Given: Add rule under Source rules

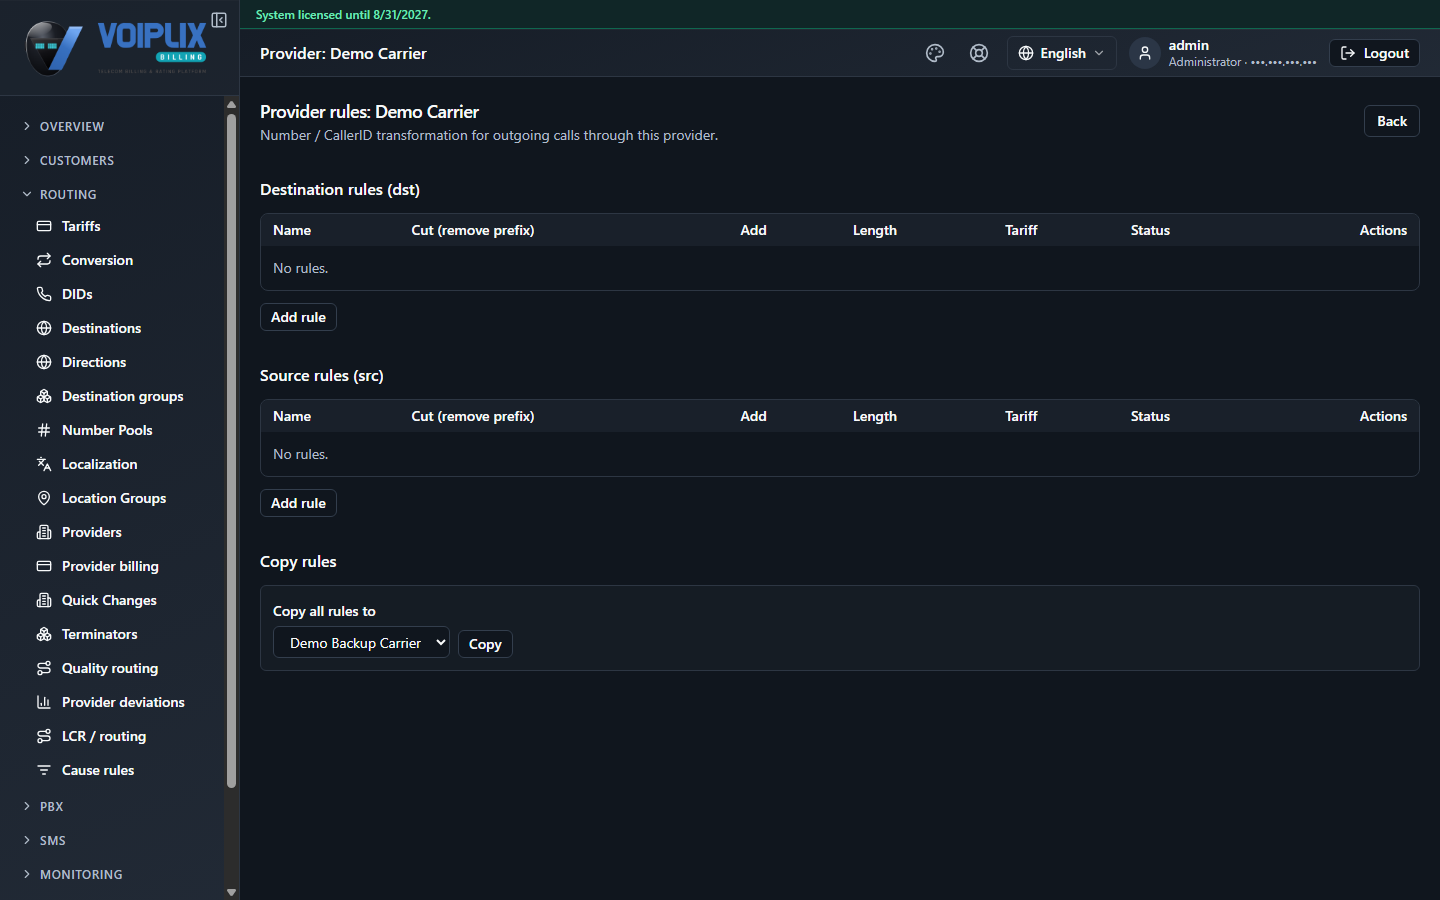Looking at the screenshot, I should (298, 503).
